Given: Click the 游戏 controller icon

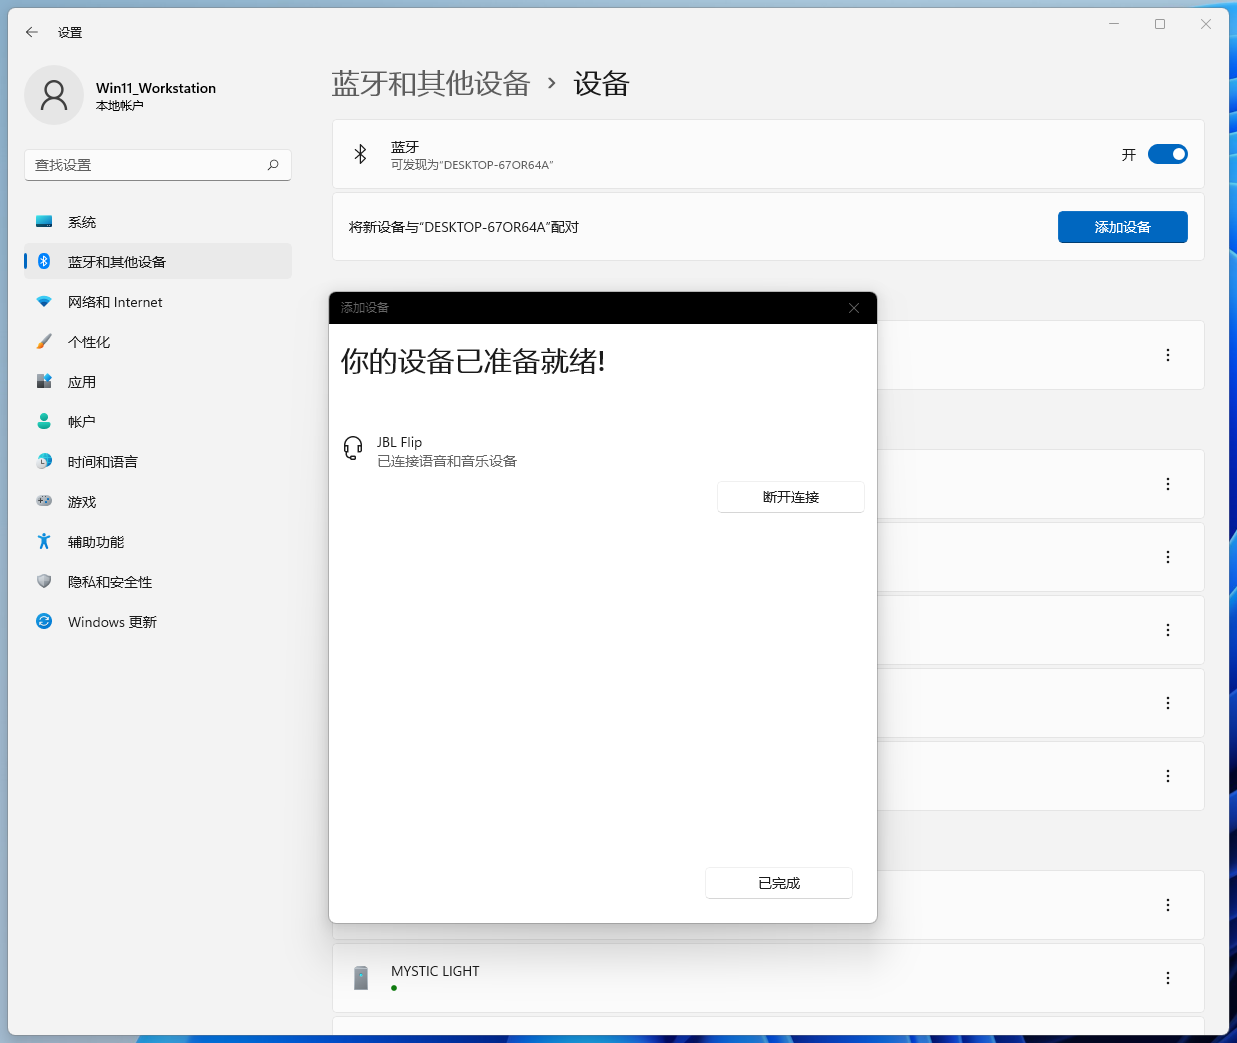Looking at the screenshot, I should [x=44, y=501].
